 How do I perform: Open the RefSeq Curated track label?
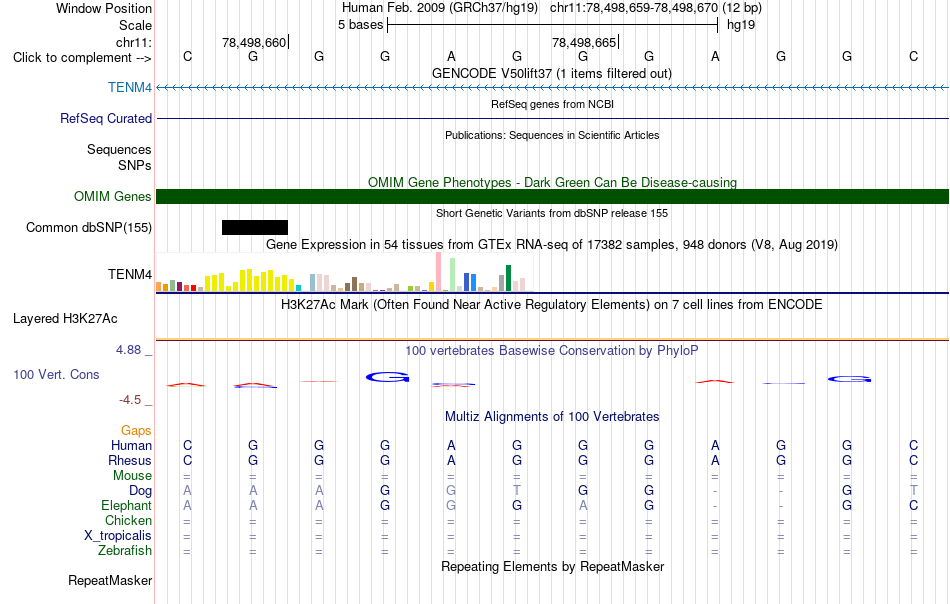point(105,118)
